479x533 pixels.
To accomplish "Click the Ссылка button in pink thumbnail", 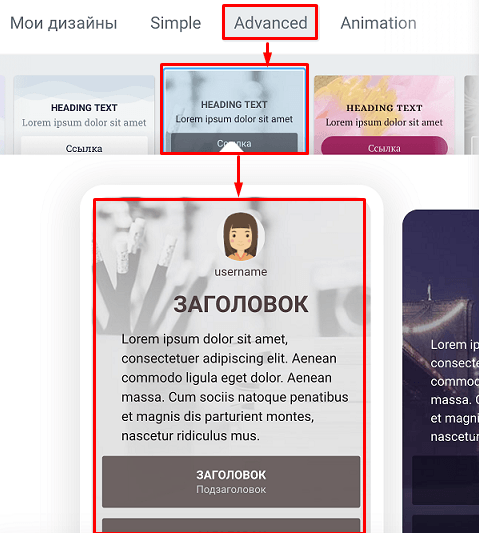I will click(384, 146).
